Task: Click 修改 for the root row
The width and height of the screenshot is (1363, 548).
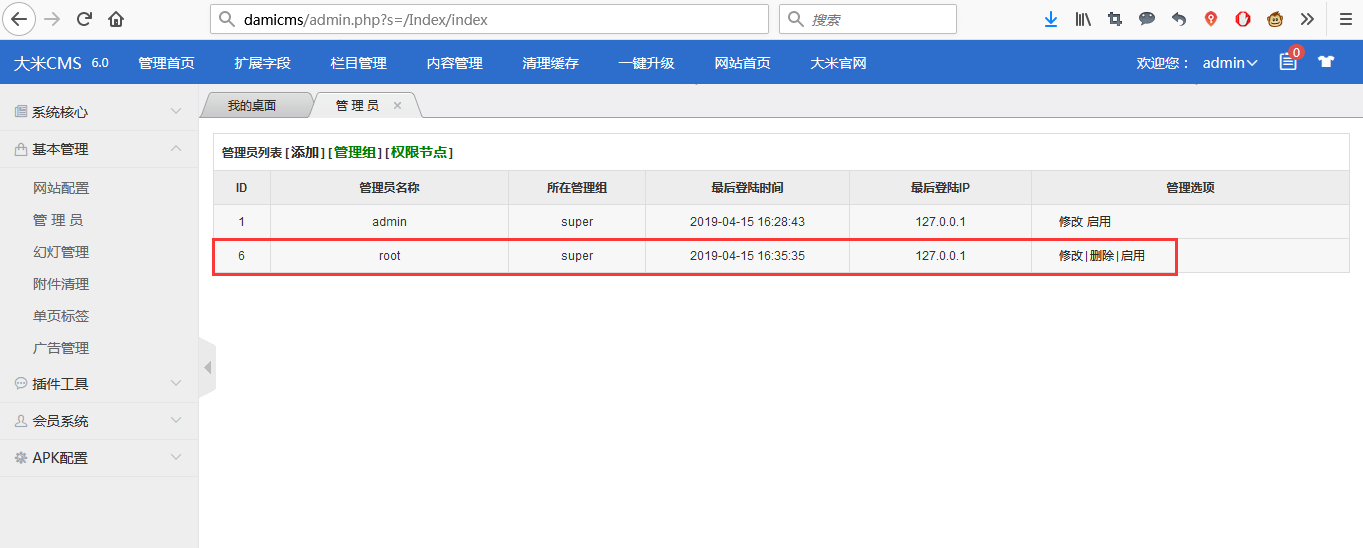Action: 1071,256
